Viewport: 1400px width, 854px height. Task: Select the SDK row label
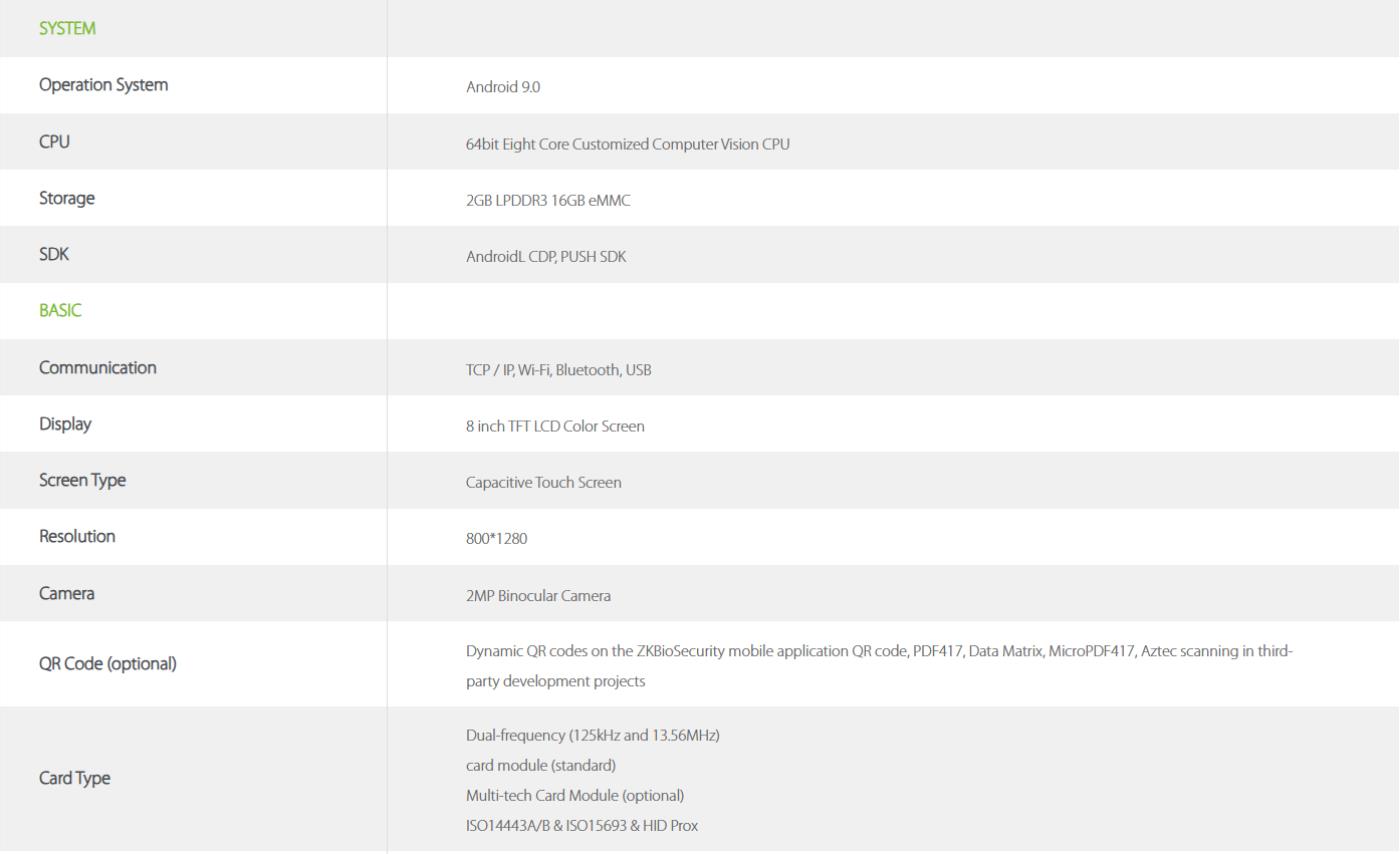tap(54, 255)
